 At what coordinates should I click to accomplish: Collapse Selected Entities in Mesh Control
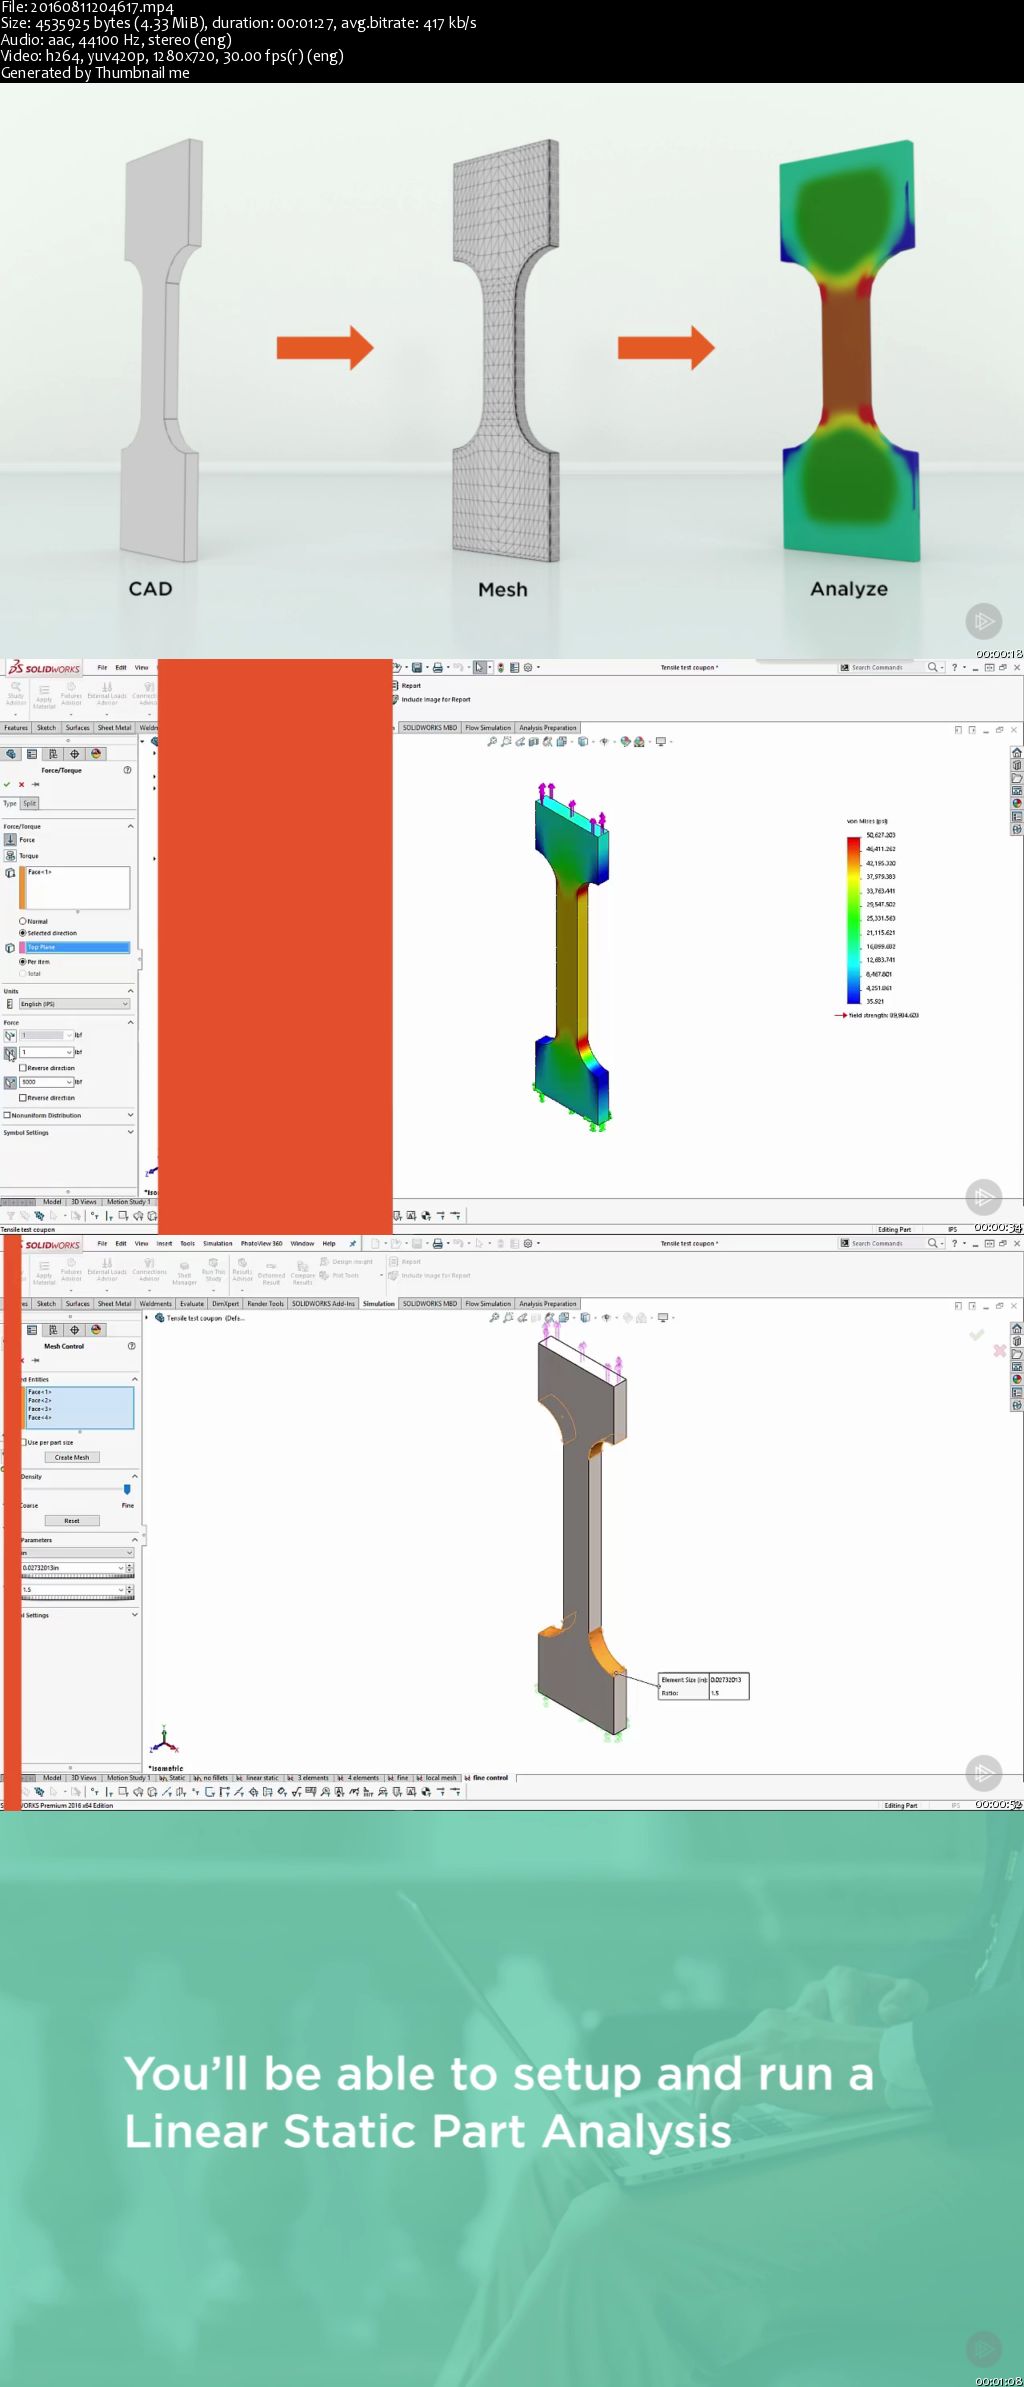134,1379
